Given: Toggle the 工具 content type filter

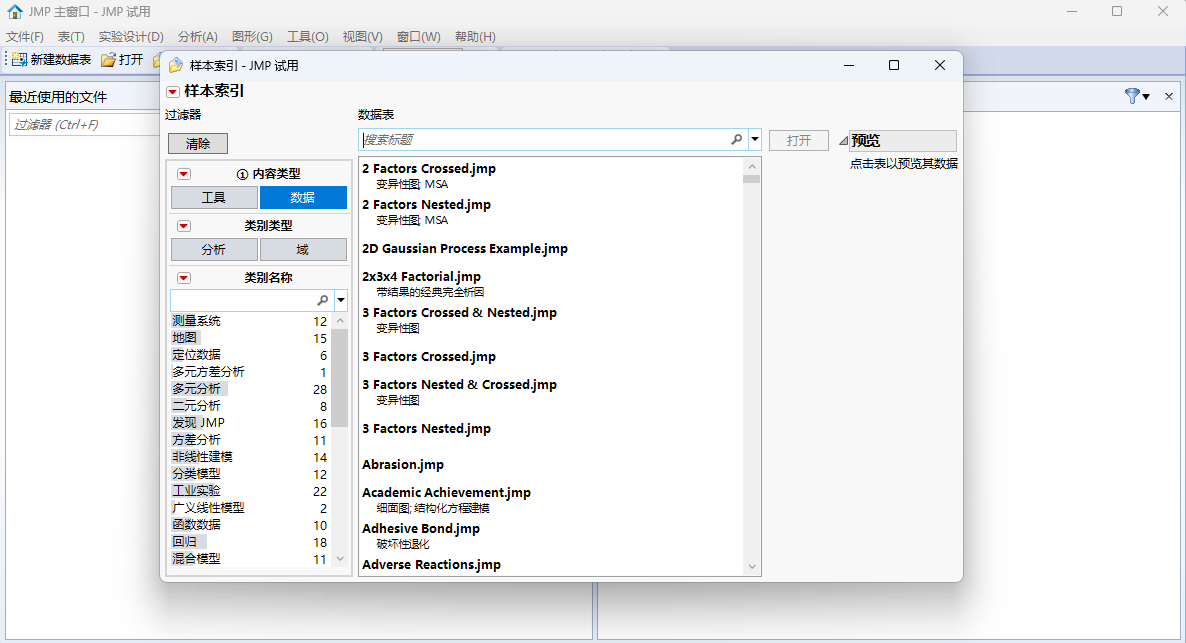Looking at the screenshot, I should pos(214,198).
